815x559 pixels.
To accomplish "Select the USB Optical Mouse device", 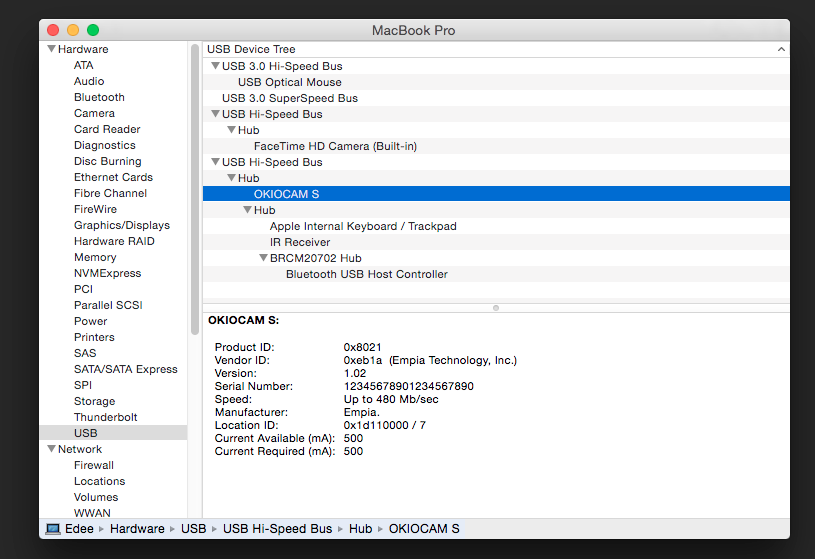I will [x=289, y=82].
